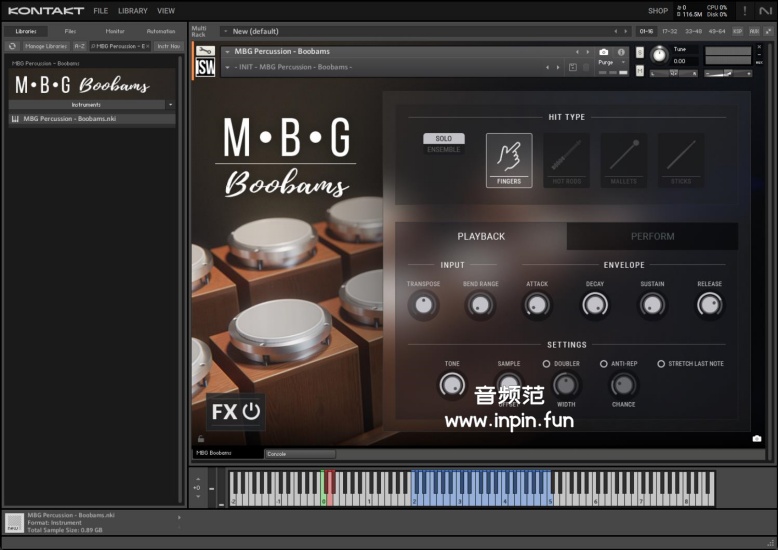The width and height of the screenshot is (778, 550).
Task: Open the LIBRARY menu
Action: coord(132,11)
